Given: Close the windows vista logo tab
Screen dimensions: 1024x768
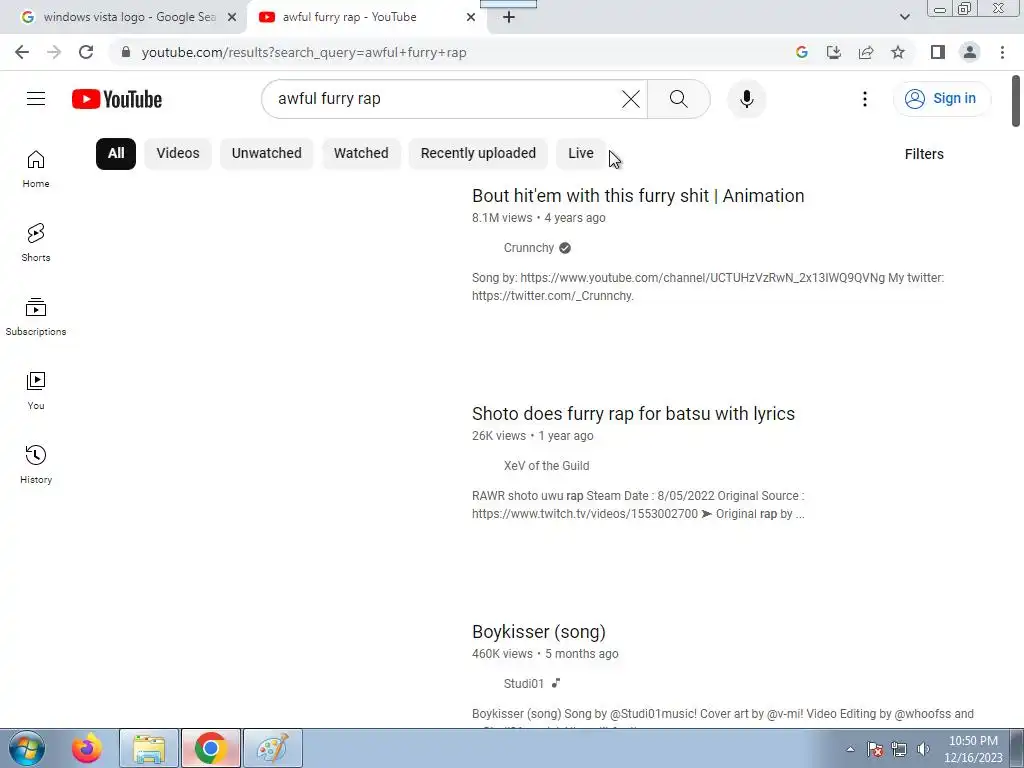Looking at the screenshot, I should (232, 17).
